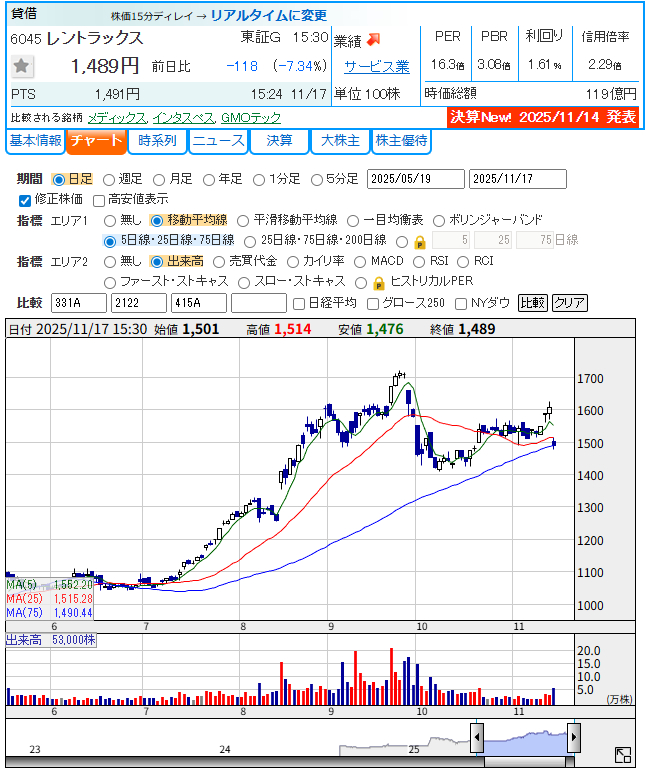Click the left range handle arrow on timeline
Image resolution: width=647 pixels, height=770 pixels.
point(478,737)
